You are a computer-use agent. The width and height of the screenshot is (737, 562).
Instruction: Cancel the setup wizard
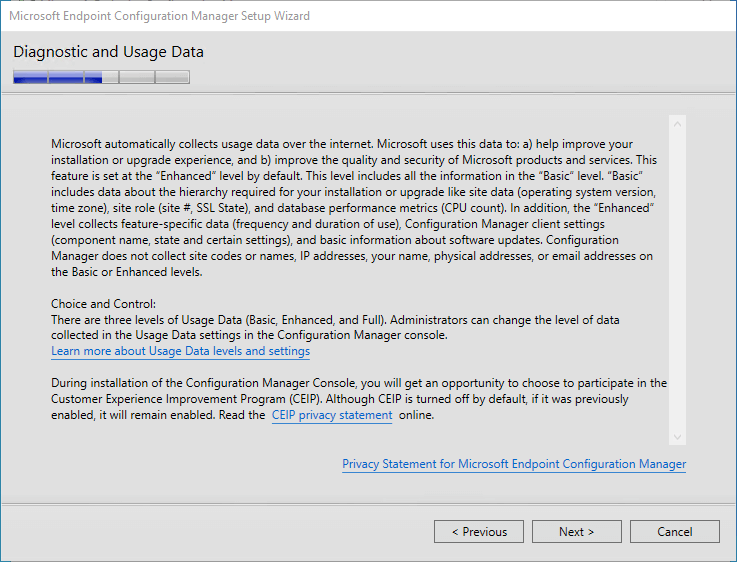pyautogui.click(x=674, y=531)
